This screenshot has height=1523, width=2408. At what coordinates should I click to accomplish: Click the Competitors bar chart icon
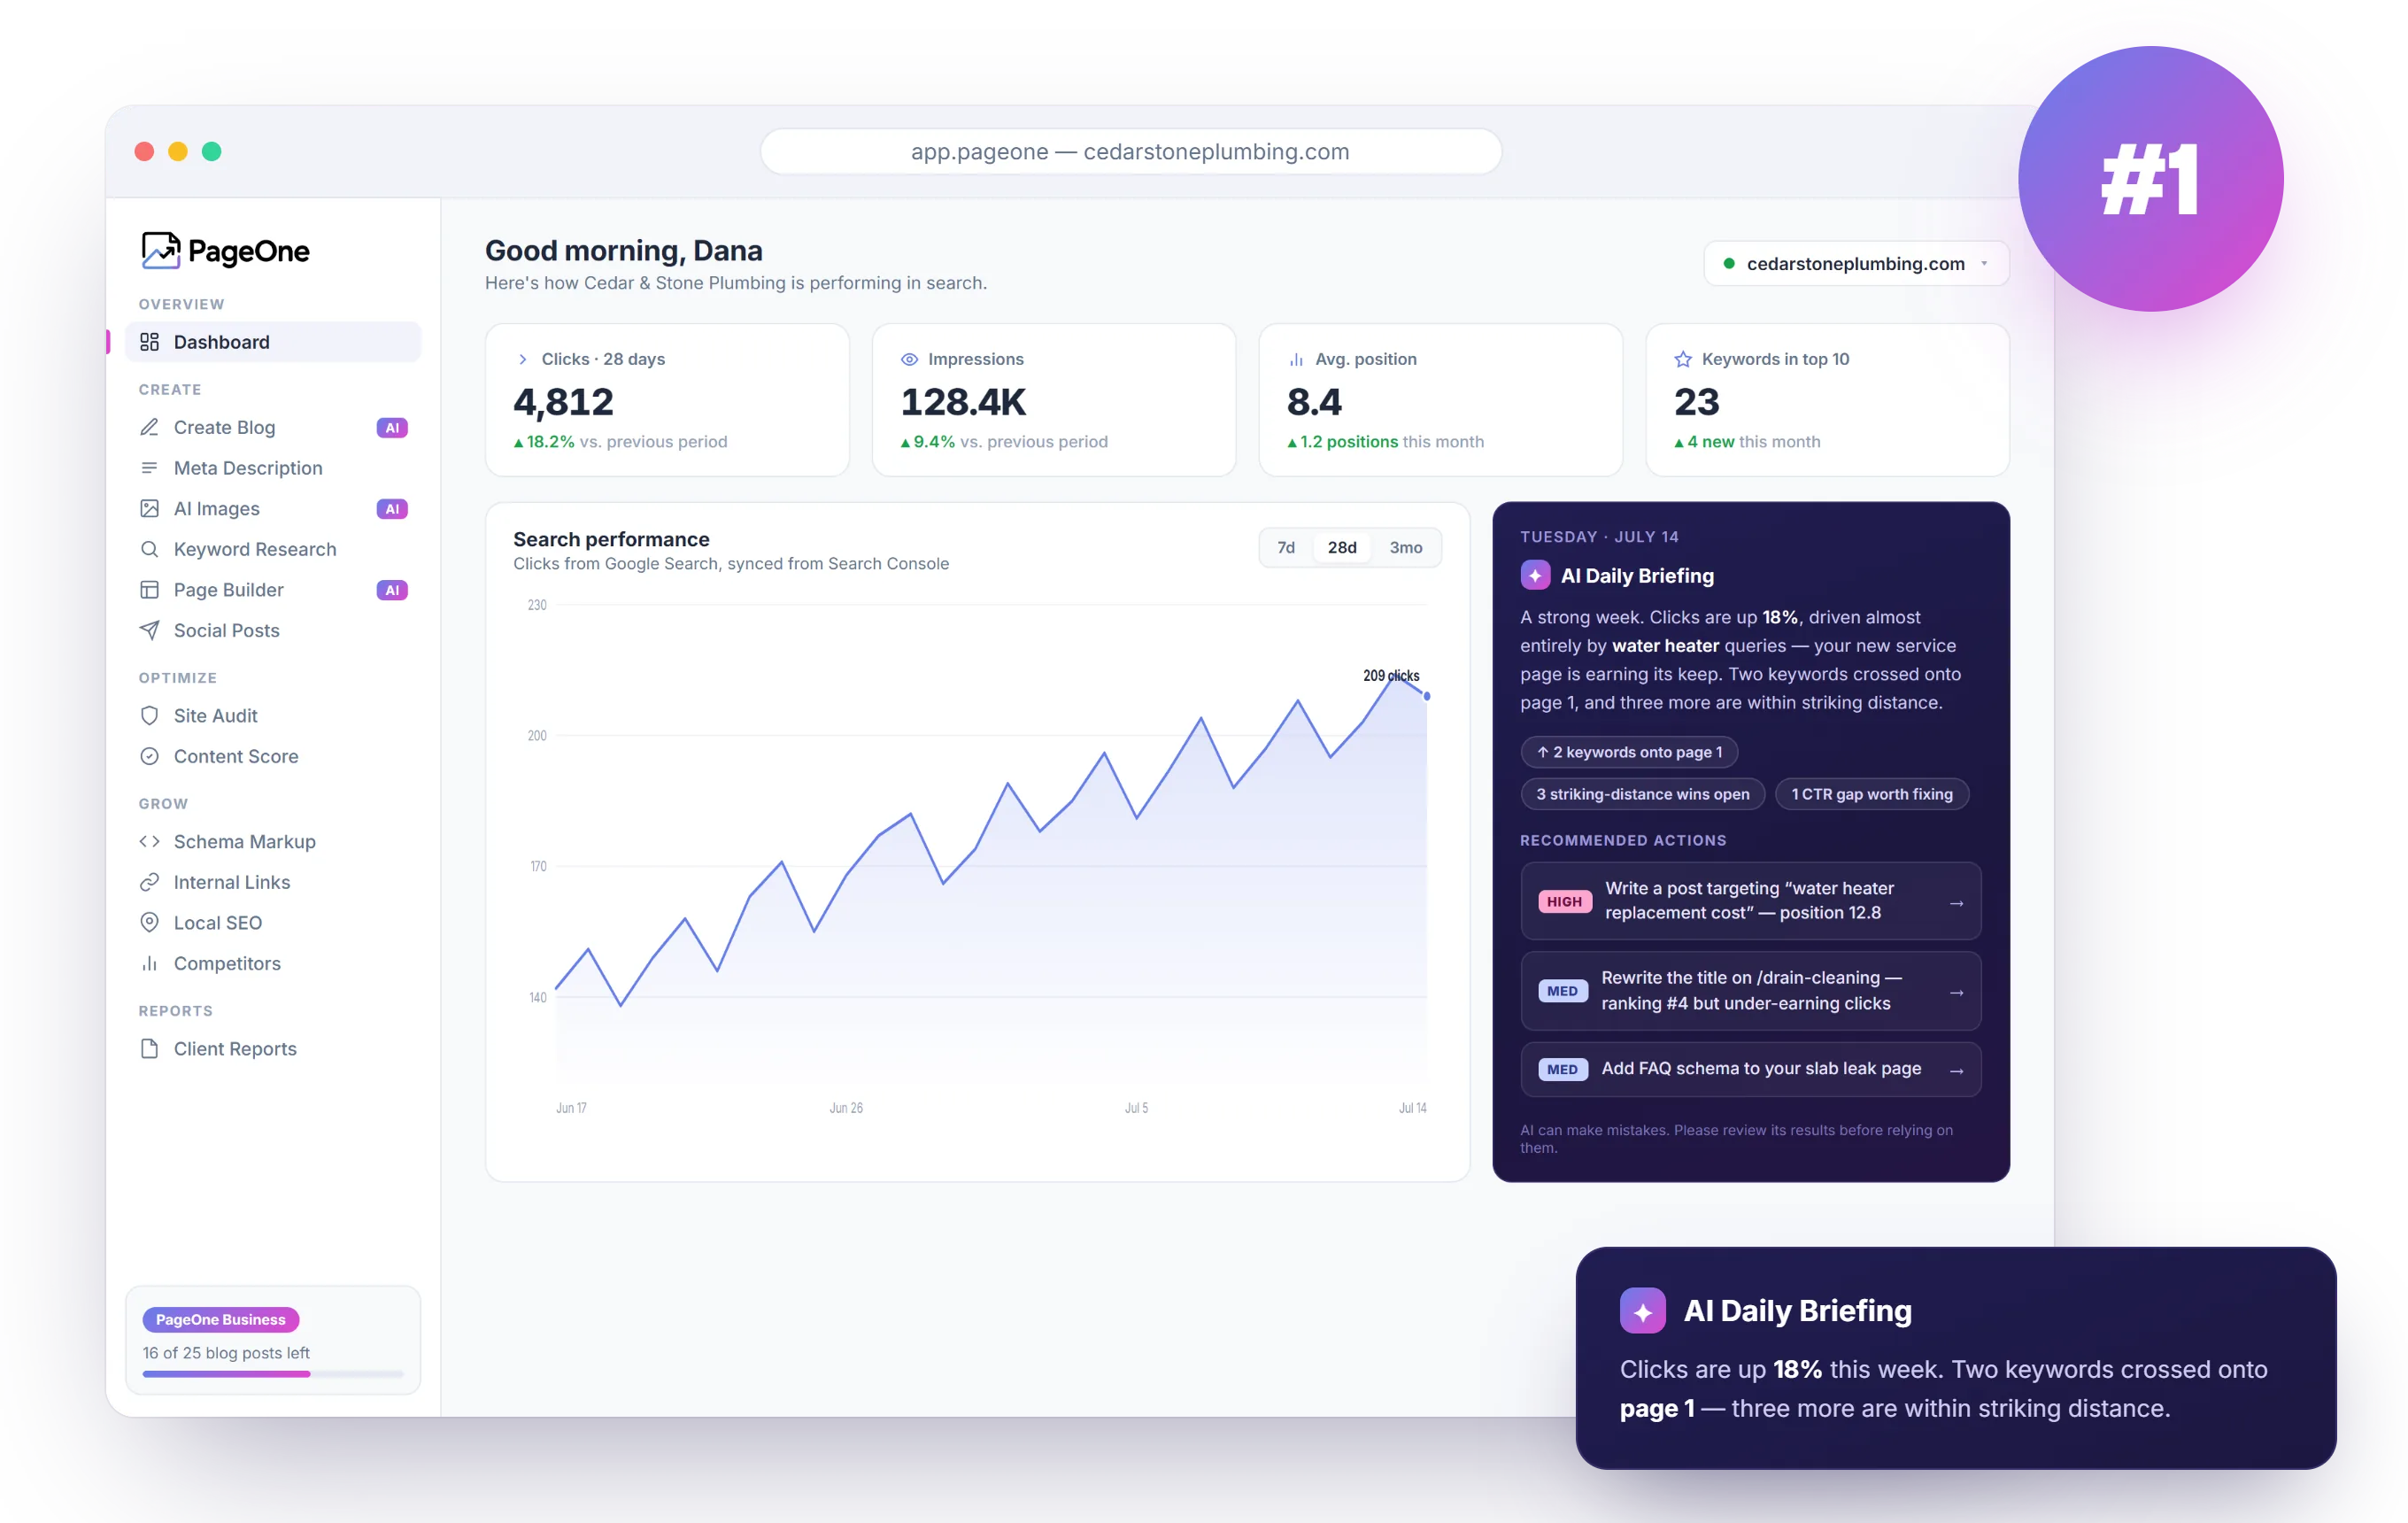pos(149,963)
